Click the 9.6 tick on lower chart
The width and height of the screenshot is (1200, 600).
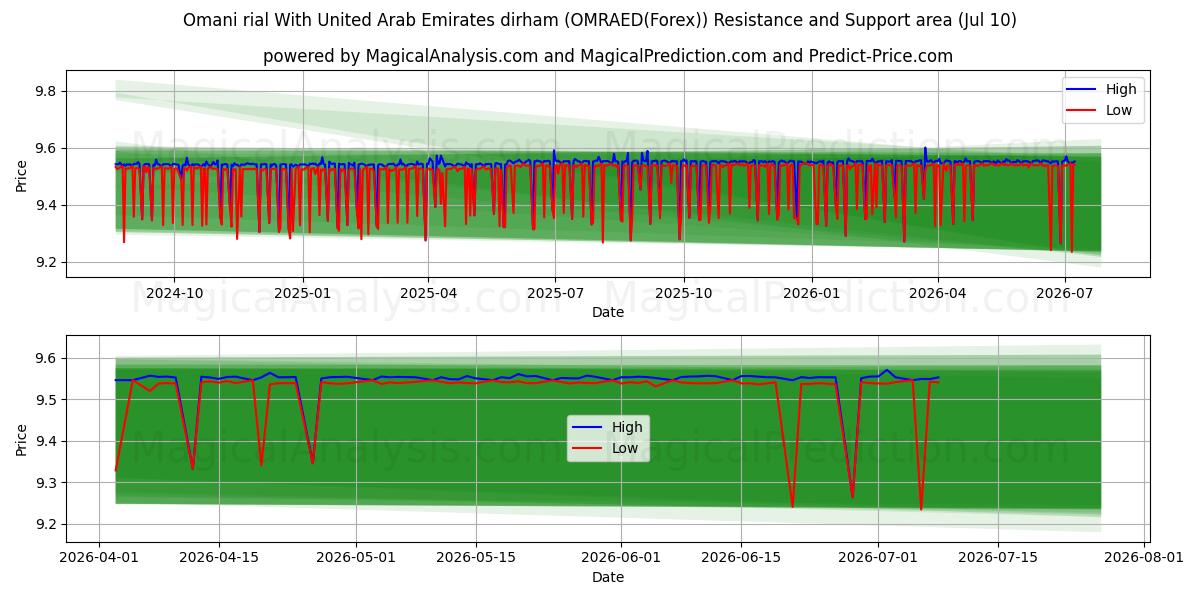(x=48, y=358)
